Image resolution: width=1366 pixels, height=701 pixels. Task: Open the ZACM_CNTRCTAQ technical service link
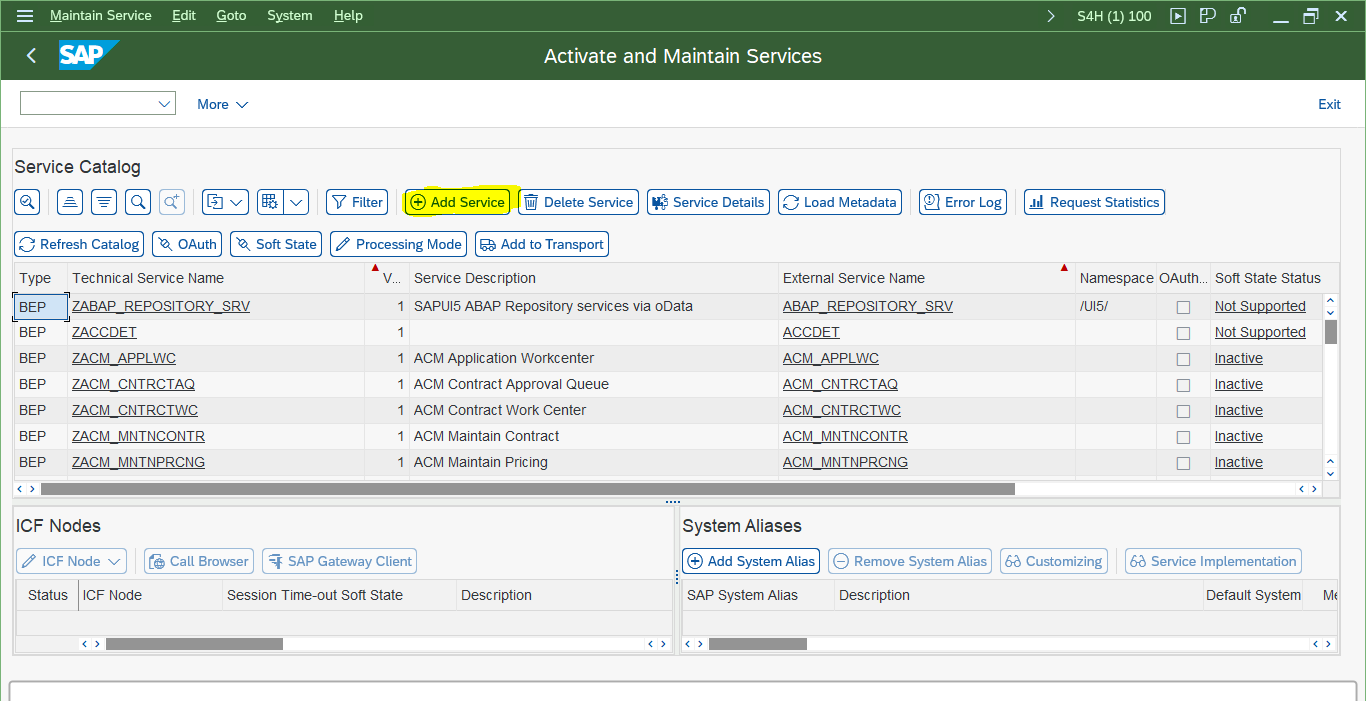(133, 385)
